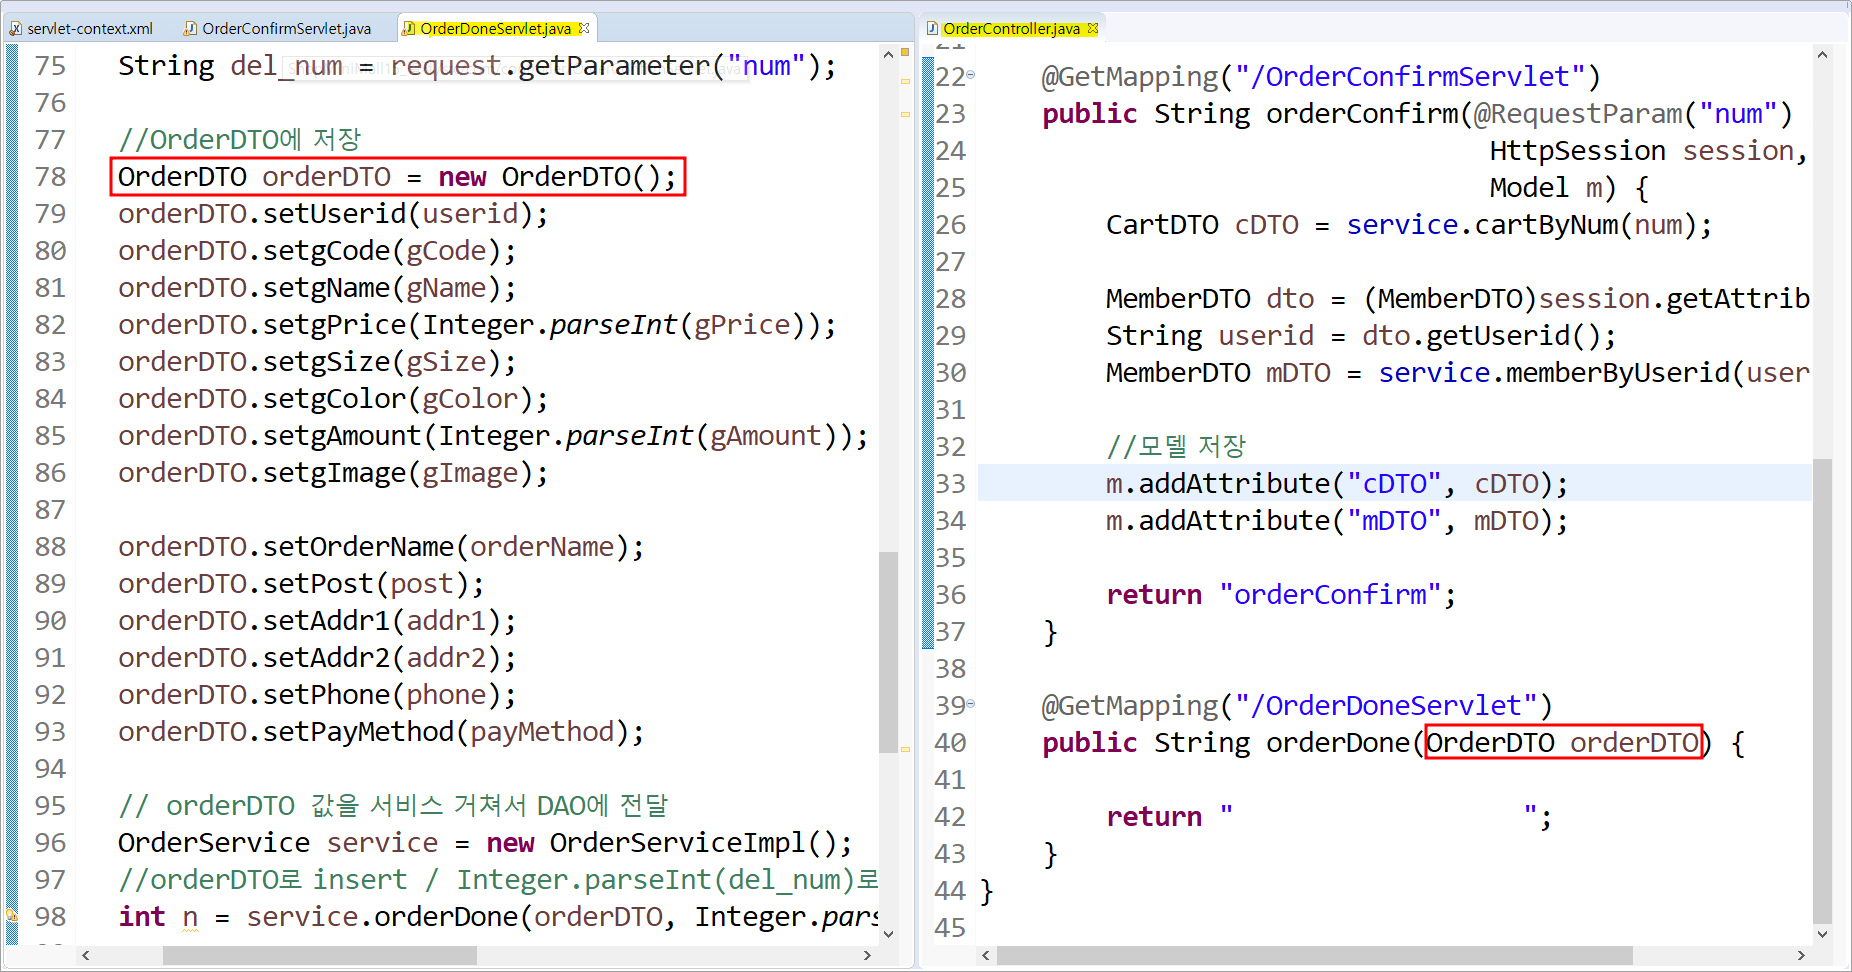Click @GetMapping("/OrderDoneServlet") annotation
This screenshot has width=1852, height=972.
pyautogui.click(x=1297, y=706)
